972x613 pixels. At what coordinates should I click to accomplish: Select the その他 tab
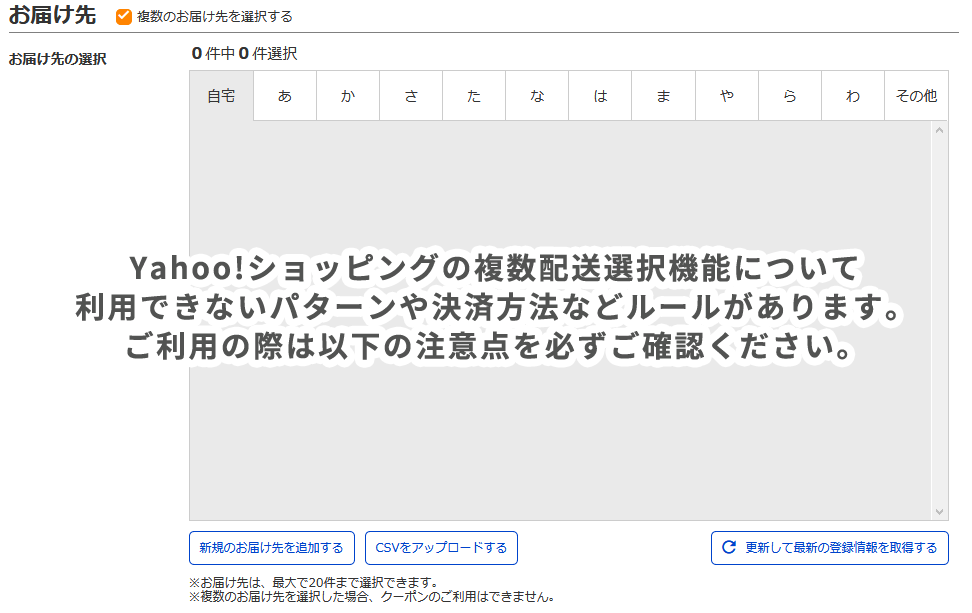point(916,95)
